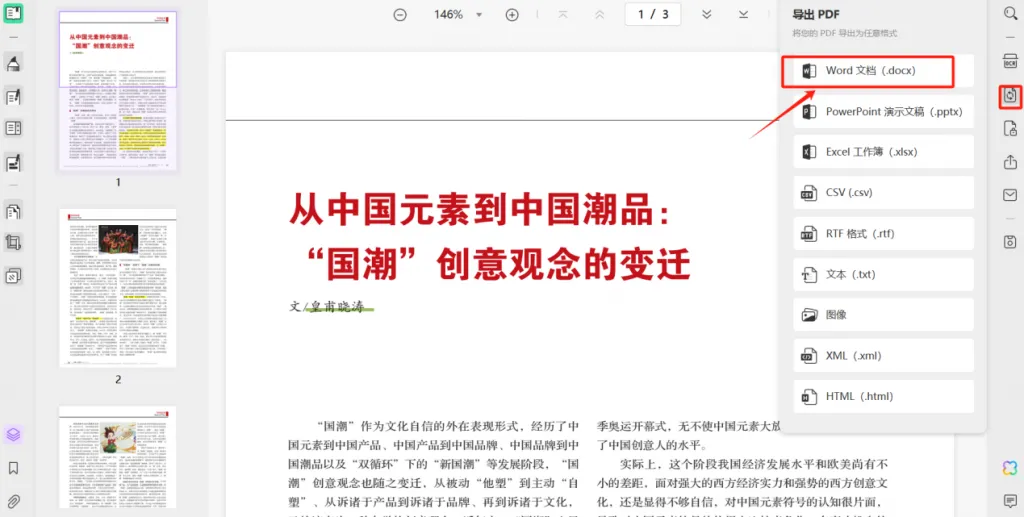Export as Word 文档 (.docx)
This screenshot has width=1024, height=517.
[883, 71]
